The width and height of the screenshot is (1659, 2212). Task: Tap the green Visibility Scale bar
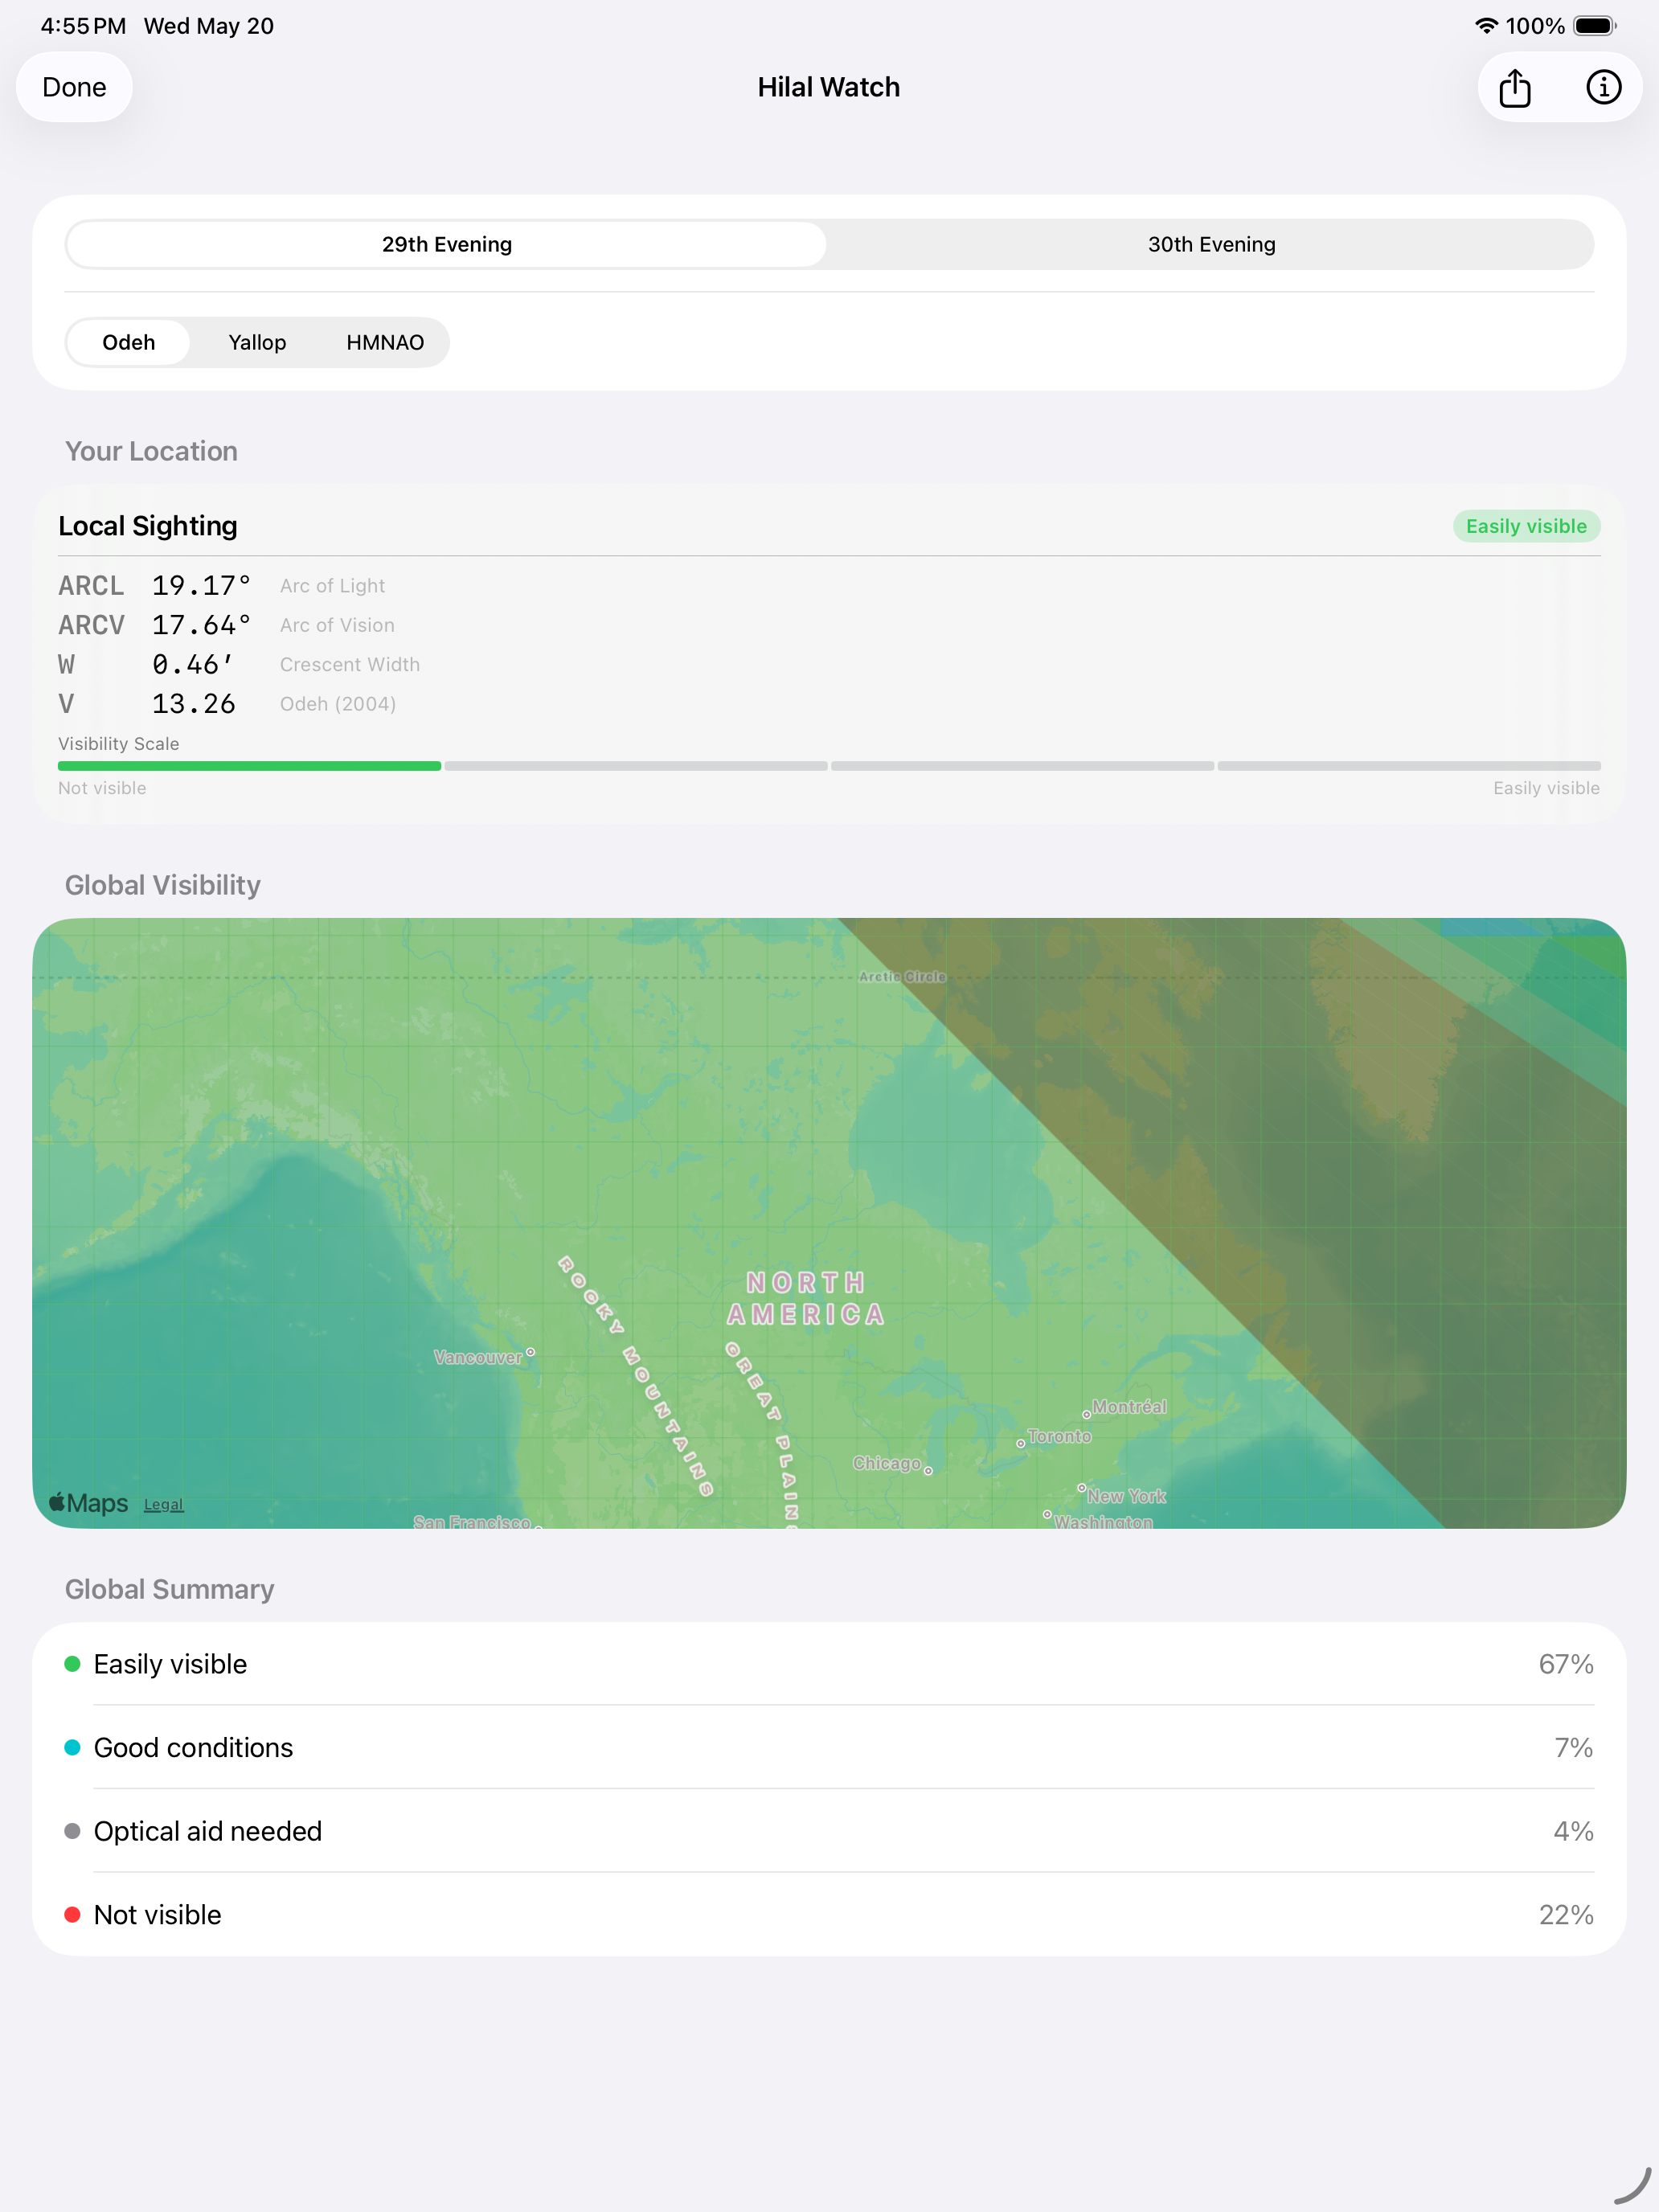249,766
